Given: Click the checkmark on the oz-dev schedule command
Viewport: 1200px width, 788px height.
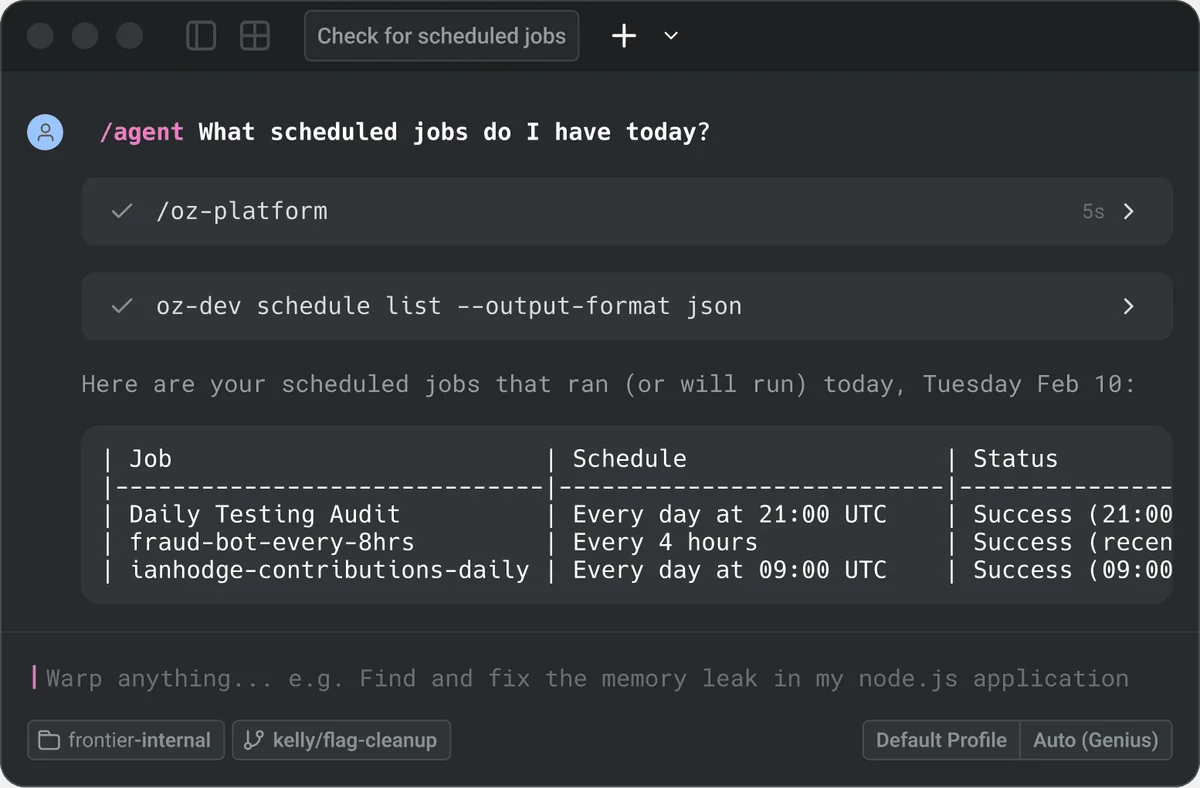Looking at the screenshot, I should (x=121, y=306).
